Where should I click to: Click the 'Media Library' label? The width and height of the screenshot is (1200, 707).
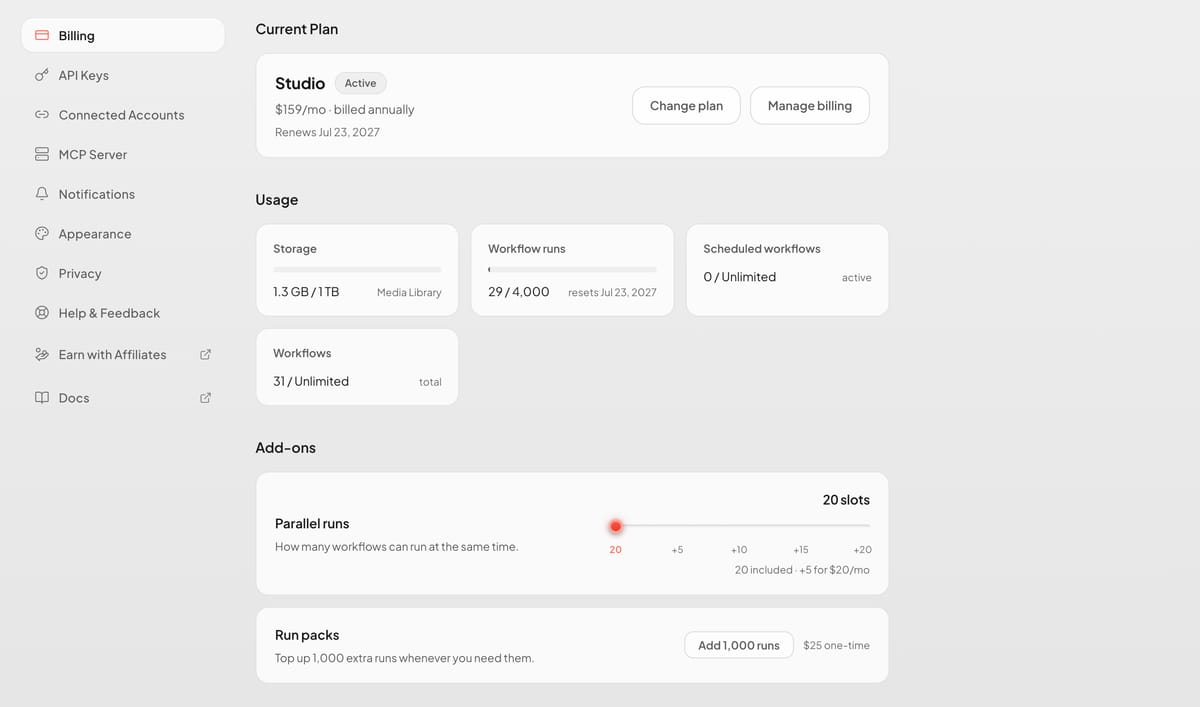coord(409,293)
